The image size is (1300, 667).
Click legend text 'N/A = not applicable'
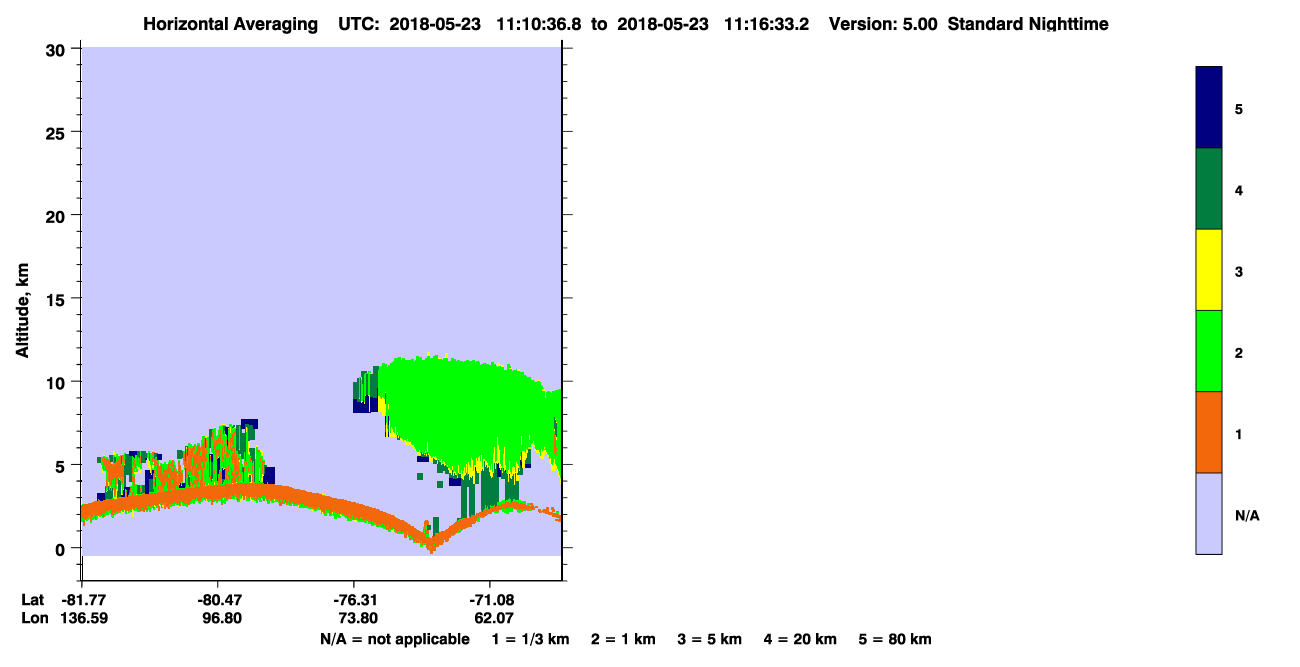click(x=394, y=639)
